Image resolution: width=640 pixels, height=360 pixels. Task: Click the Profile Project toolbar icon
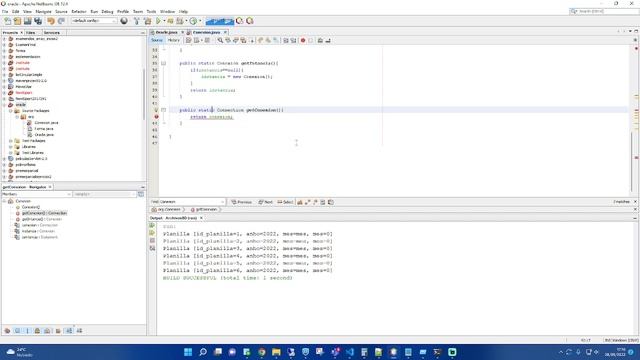tap(193, 21)
